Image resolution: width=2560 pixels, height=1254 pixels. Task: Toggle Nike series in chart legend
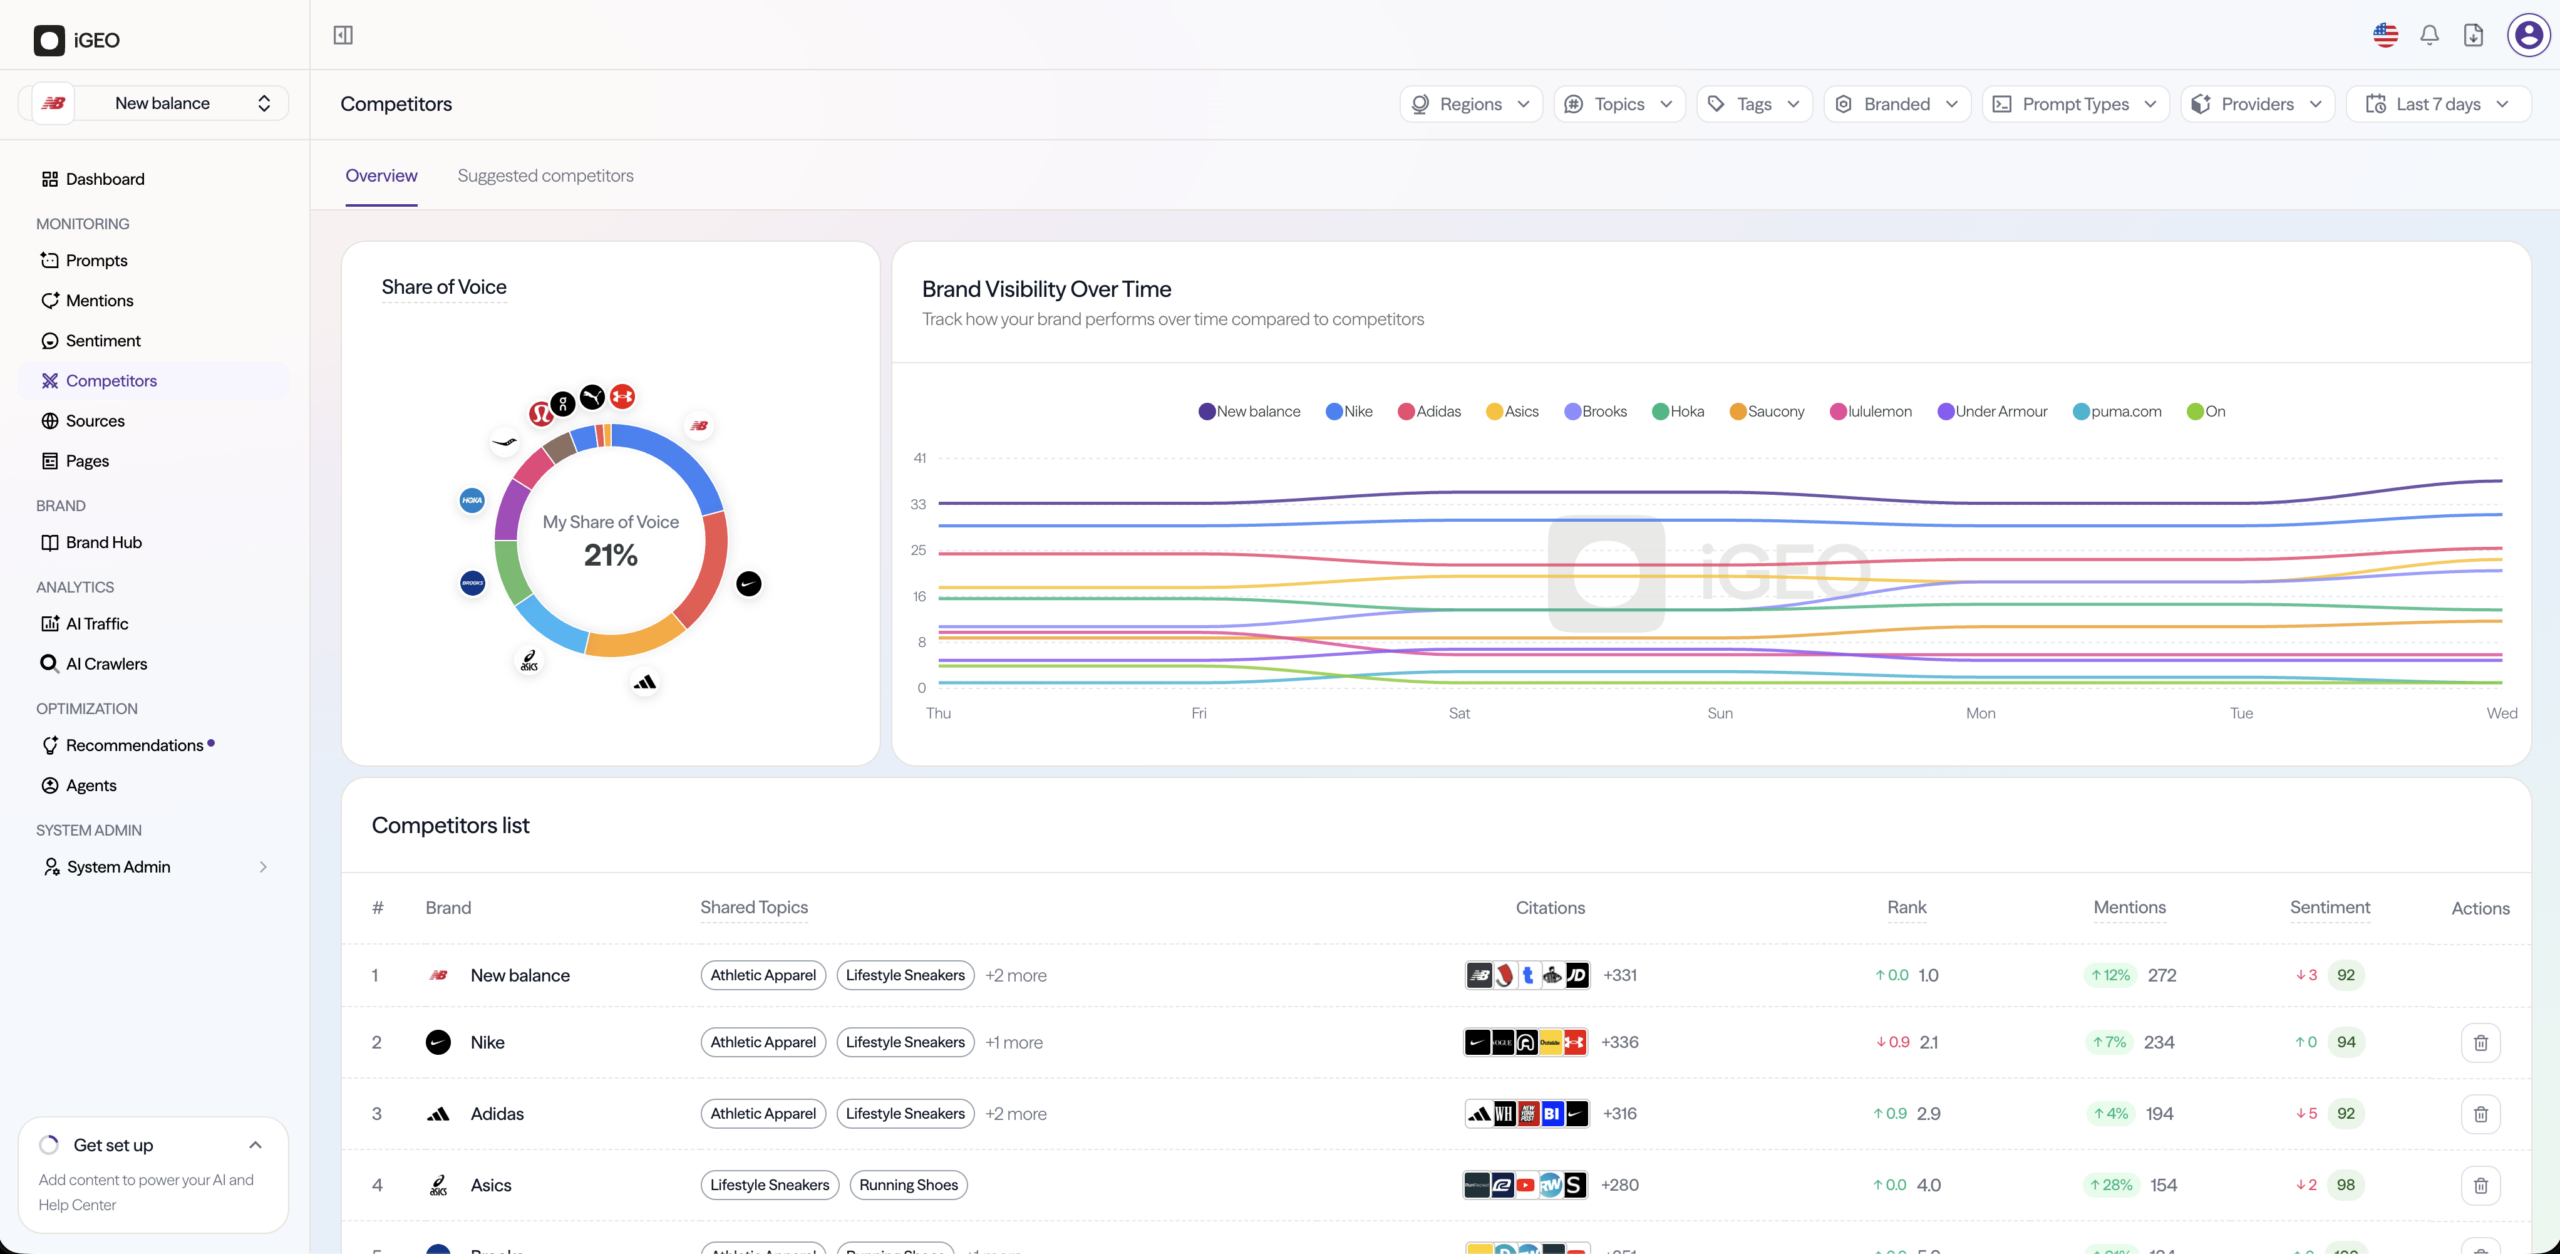pos(1349,411)
